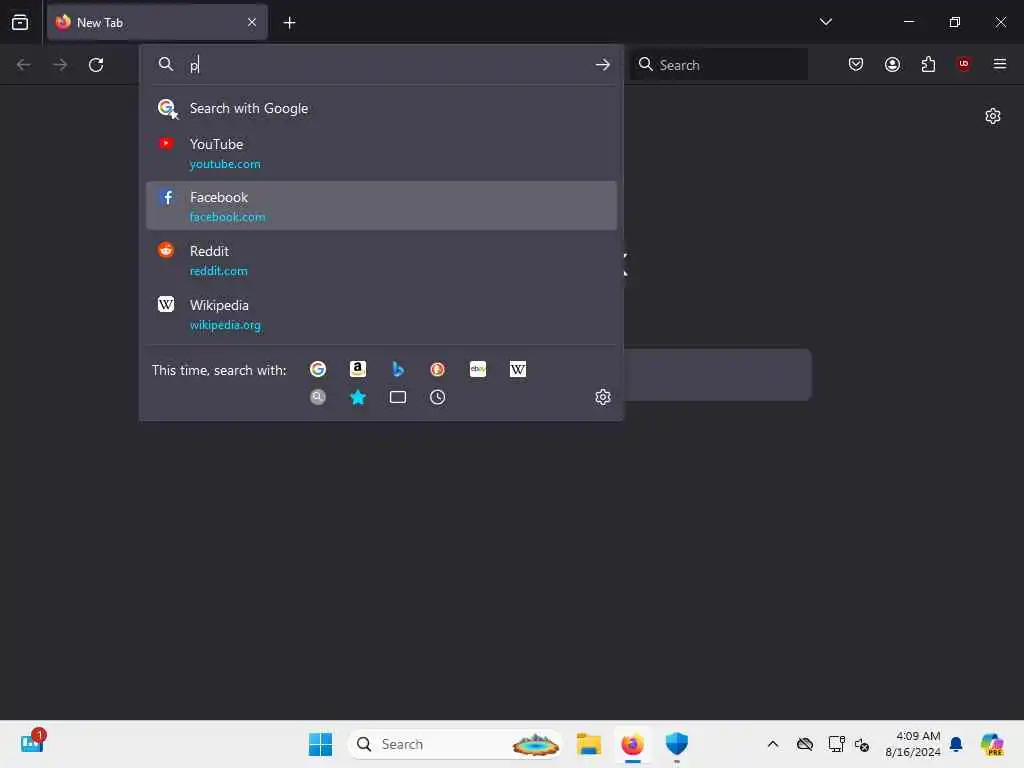Open Copilot preview in the taskbar
This screenshot has height=768, width=1024.
coord(992,744)
